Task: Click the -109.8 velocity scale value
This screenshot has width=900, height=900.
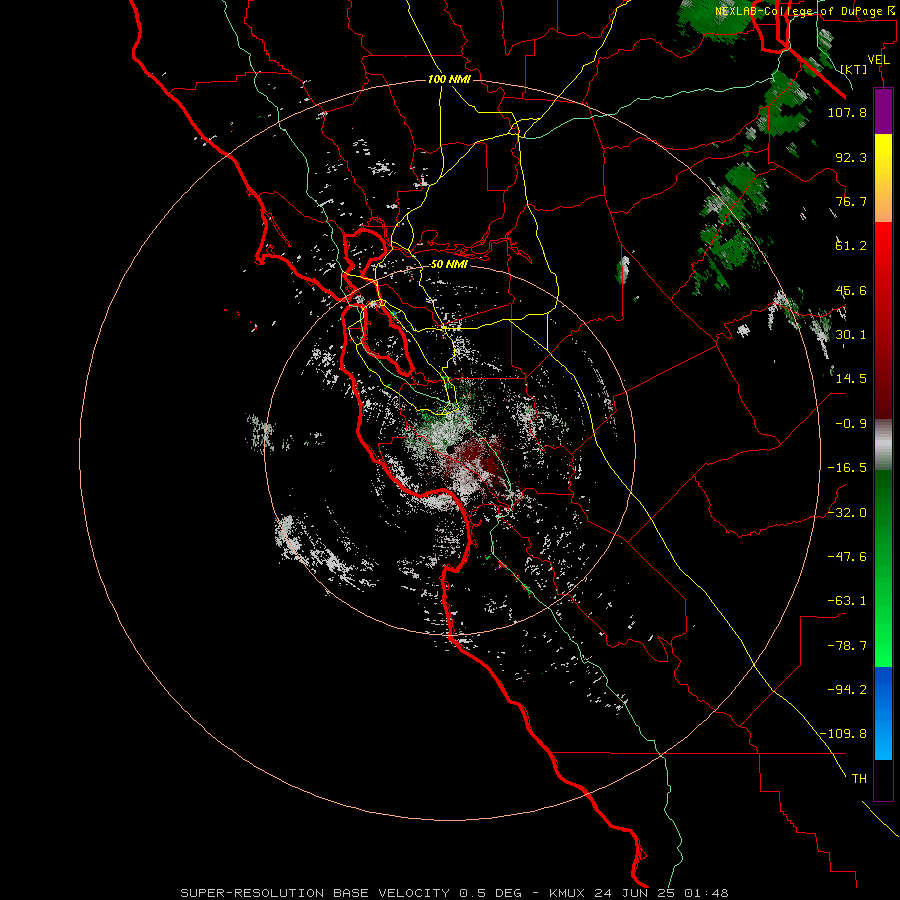Action: tap(843, 734)
